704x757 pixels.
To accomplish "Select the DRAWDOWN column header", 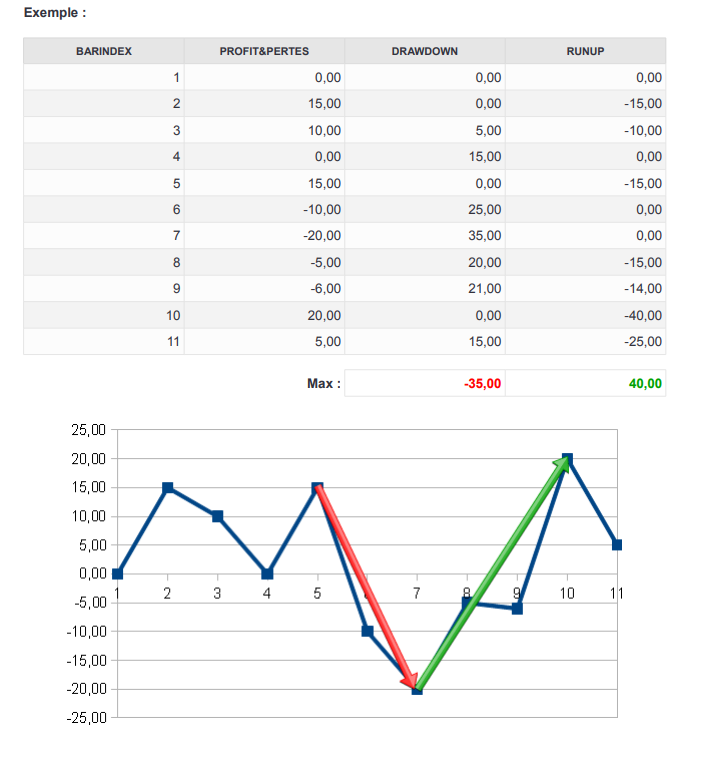I will [425, 51].
